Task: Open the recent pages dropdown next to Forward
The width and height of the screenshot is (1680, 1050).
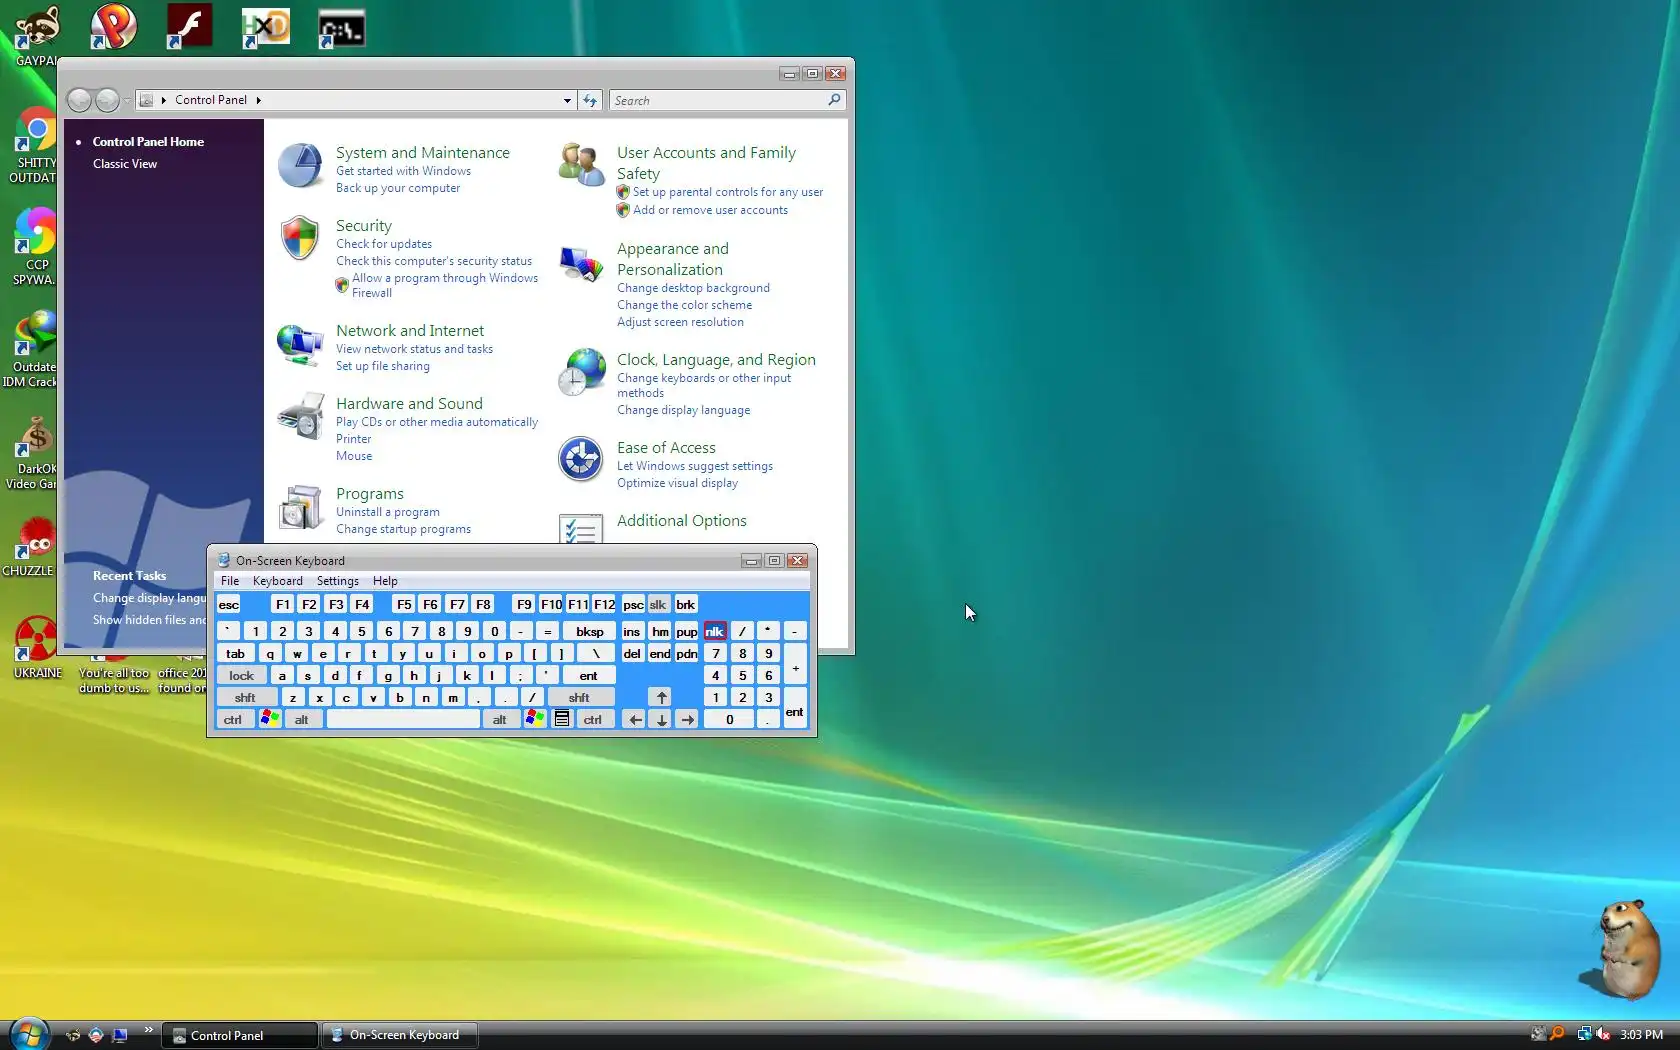Action: tap(127, 100)
